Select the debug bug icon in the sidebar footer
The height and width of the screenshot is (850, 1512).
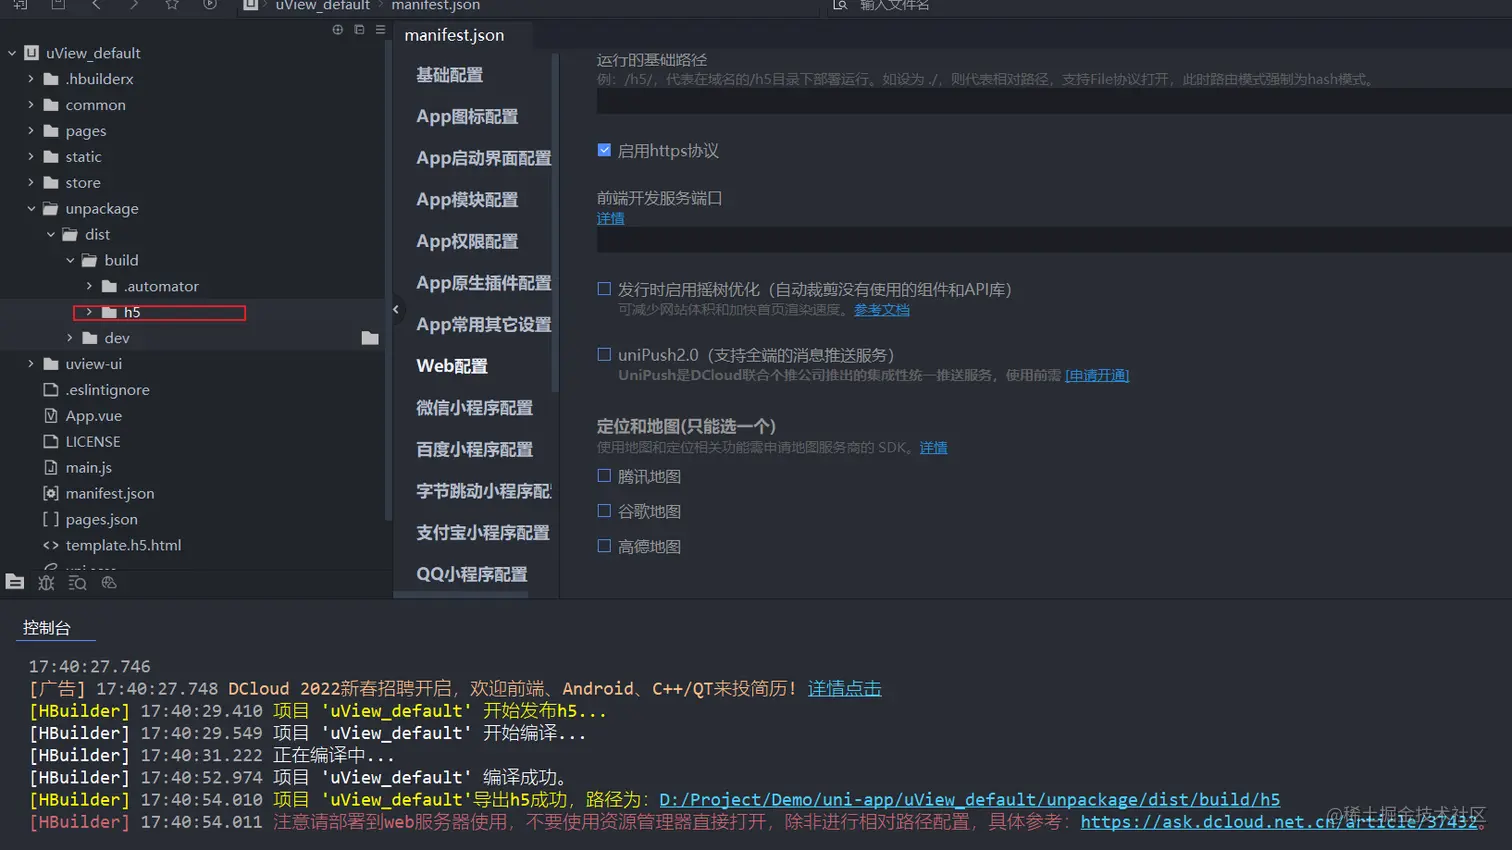point(46,583)
